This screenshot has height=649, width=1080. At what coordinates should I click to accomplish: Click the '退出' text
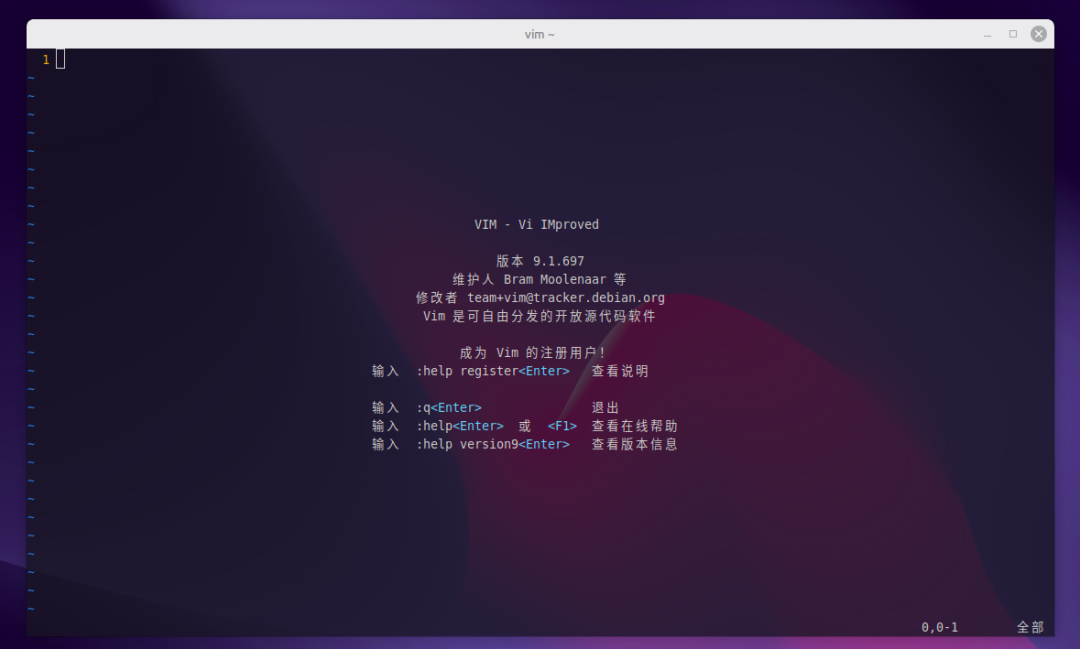point(605,408)
